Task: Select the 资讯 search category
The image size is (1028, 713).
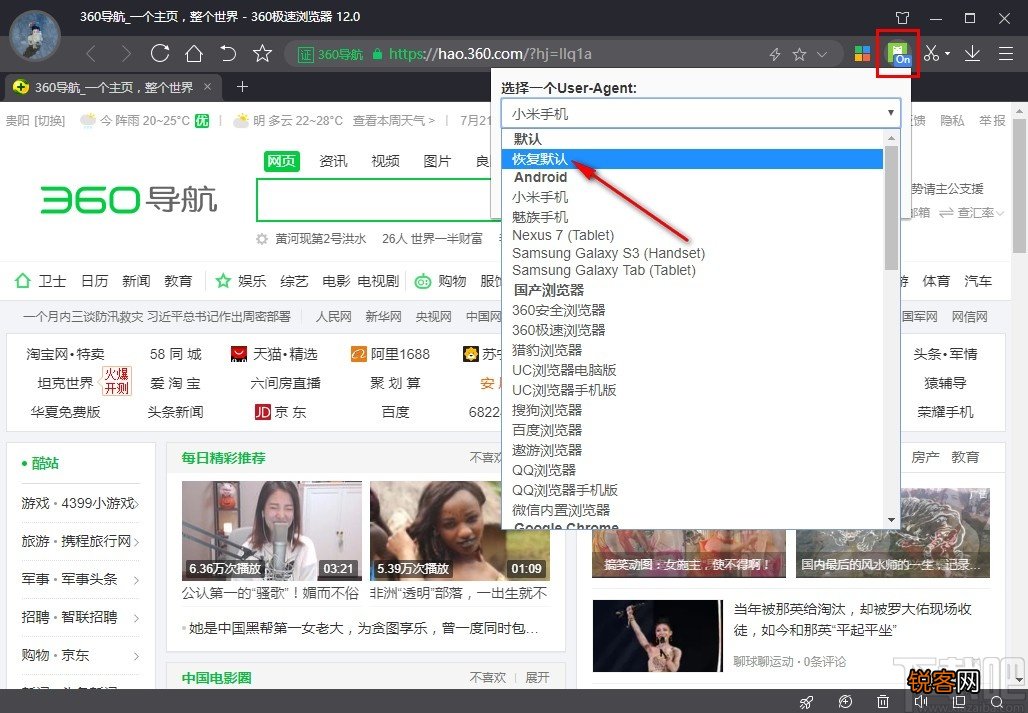Action: tap(333, 160)
